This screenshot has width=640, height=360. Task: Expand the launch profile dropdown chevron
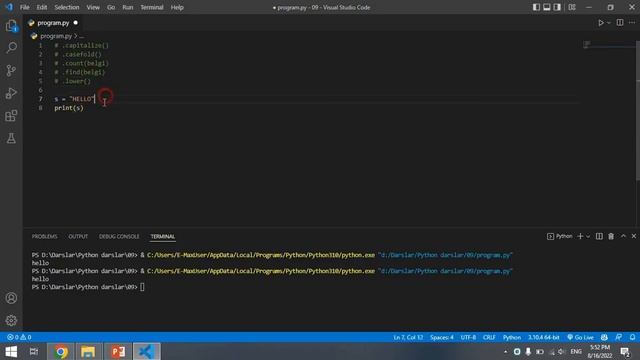click(x=588, y=236)
